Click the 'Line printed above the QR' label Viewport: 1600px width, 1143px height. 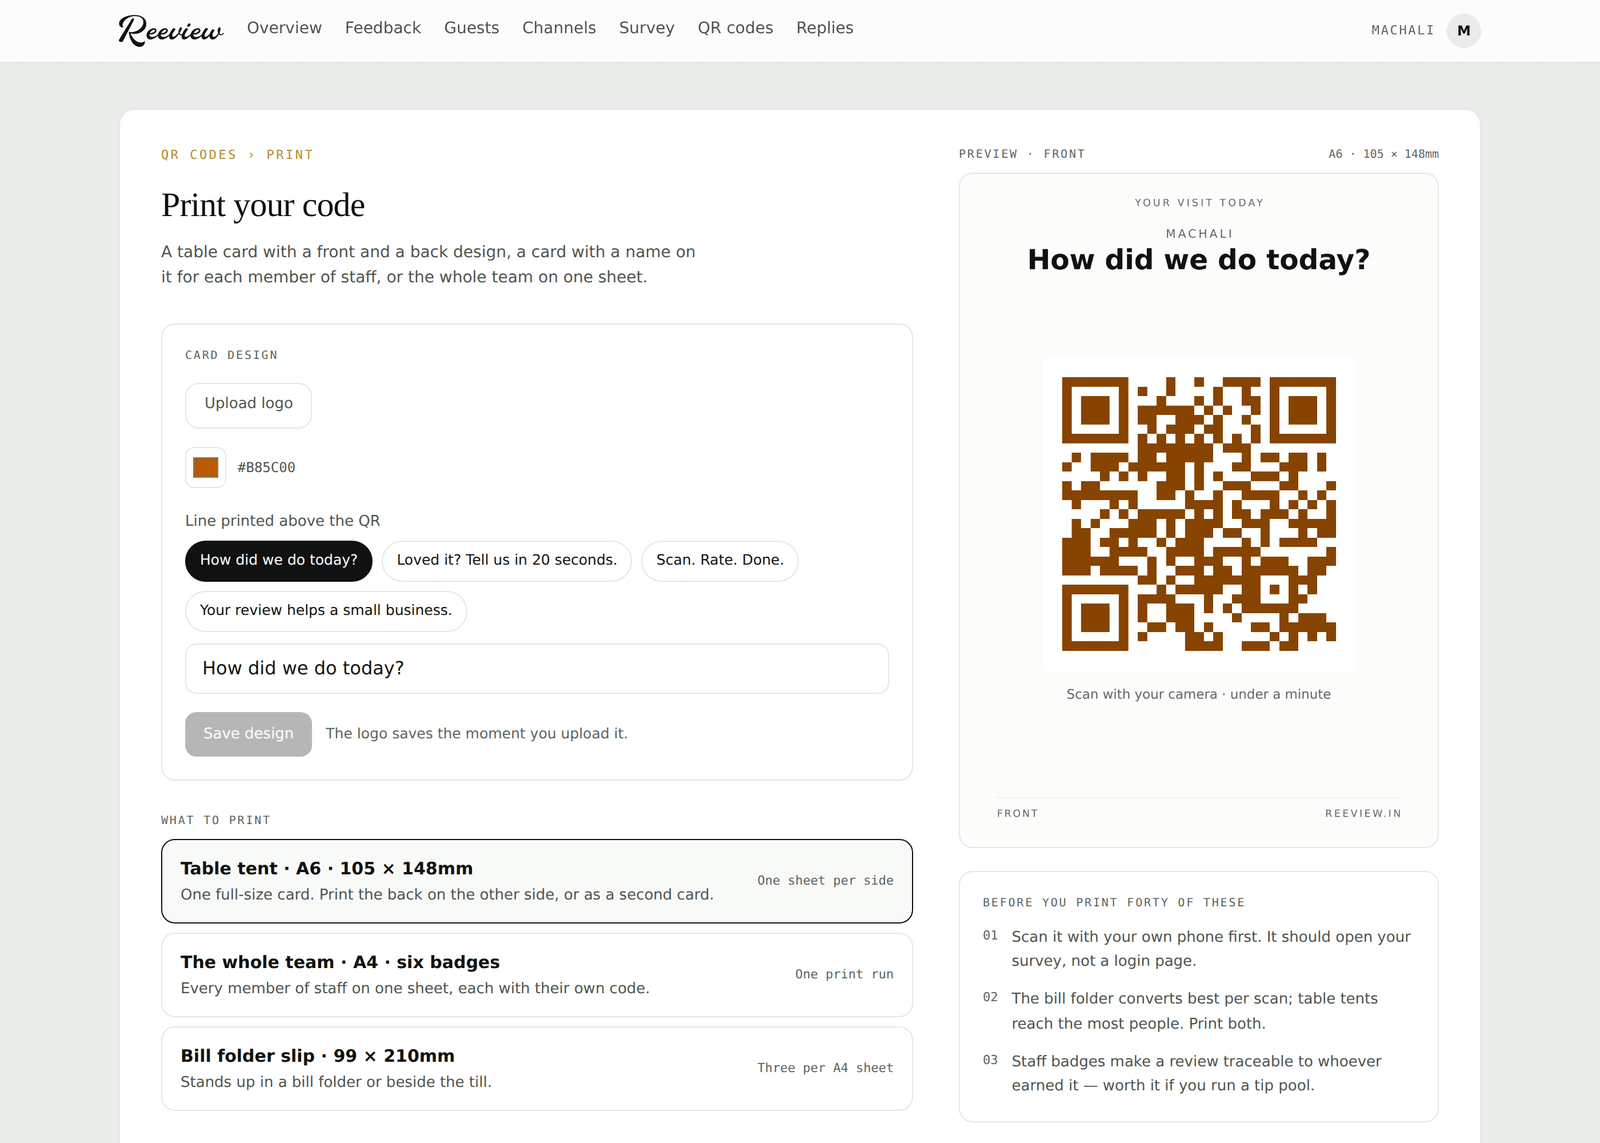pyautogui.click(x=283, y=521)
